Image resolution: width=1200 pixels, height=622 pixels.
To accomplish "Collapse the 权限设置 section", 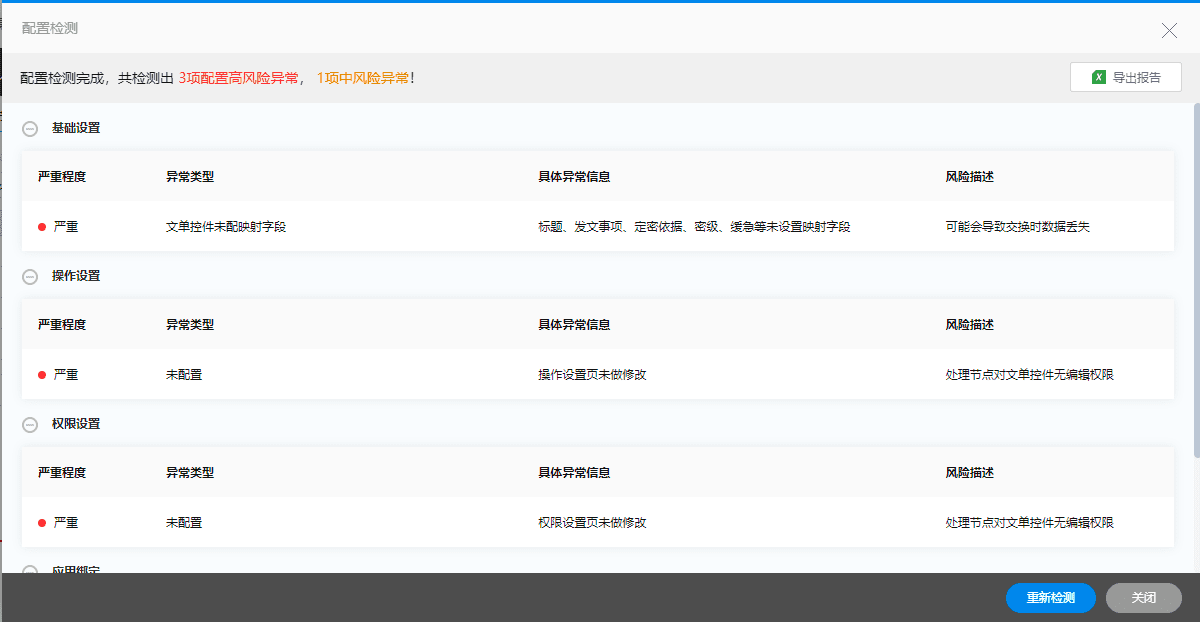I will (x=30, y=425).
